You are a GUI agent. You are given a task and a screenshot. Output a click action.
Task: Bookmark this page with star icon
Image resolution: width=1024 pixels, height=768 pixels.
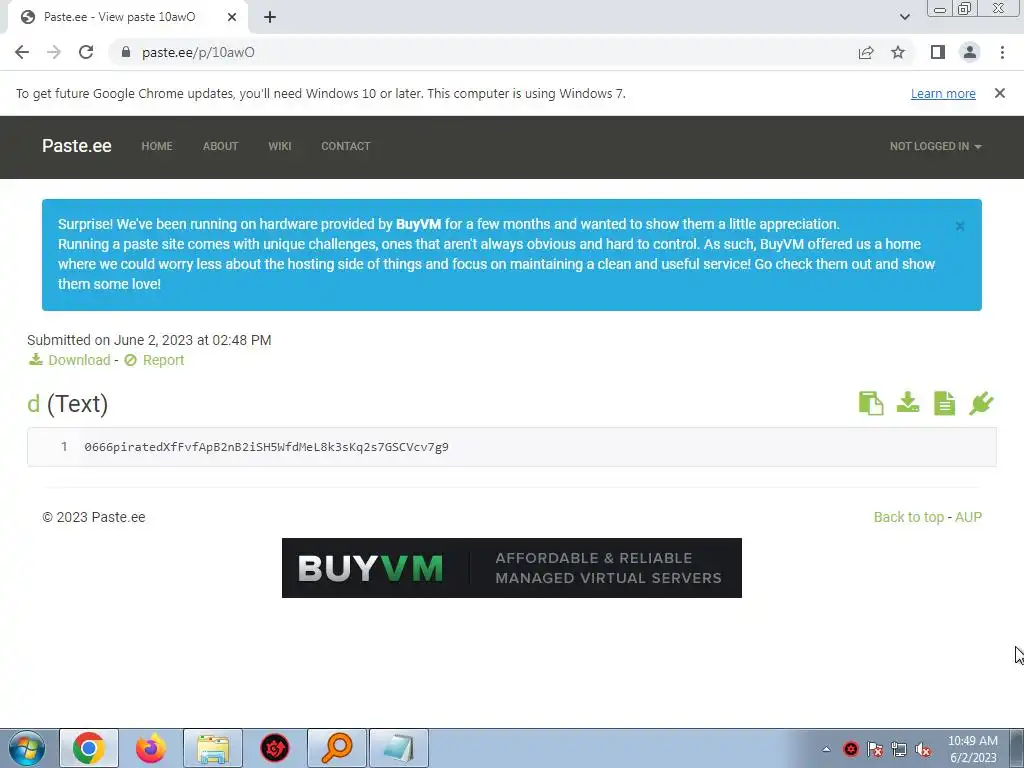tap(898, 52)
